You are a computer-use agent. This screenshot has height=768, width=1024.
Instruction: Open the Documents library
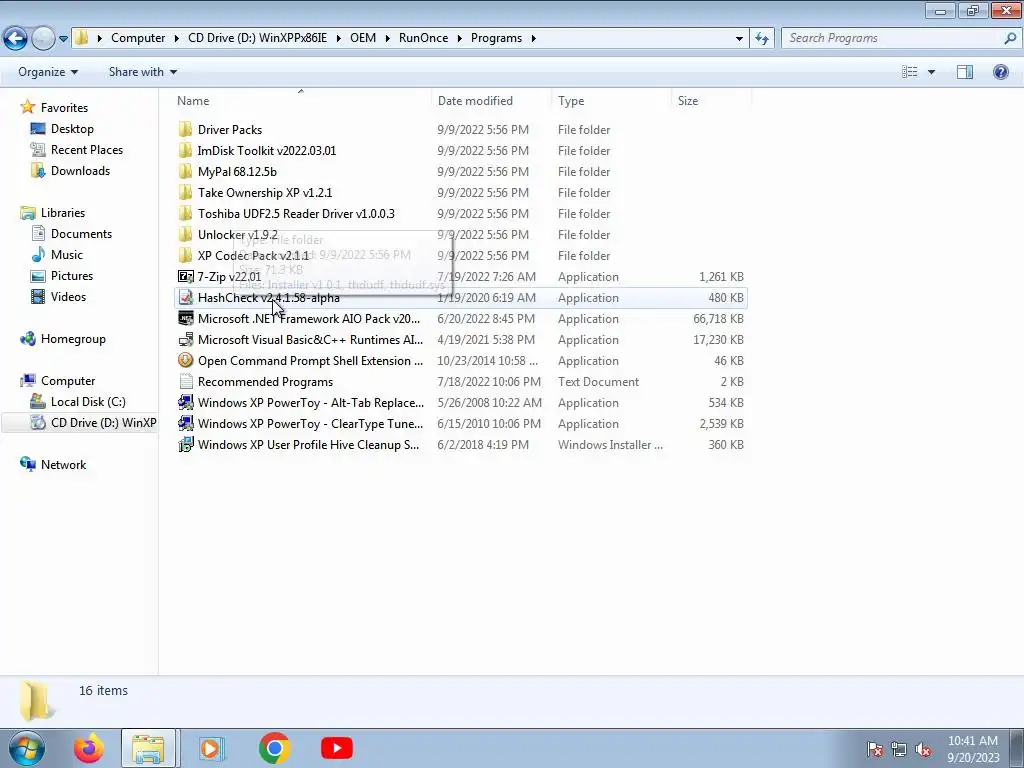81,234
